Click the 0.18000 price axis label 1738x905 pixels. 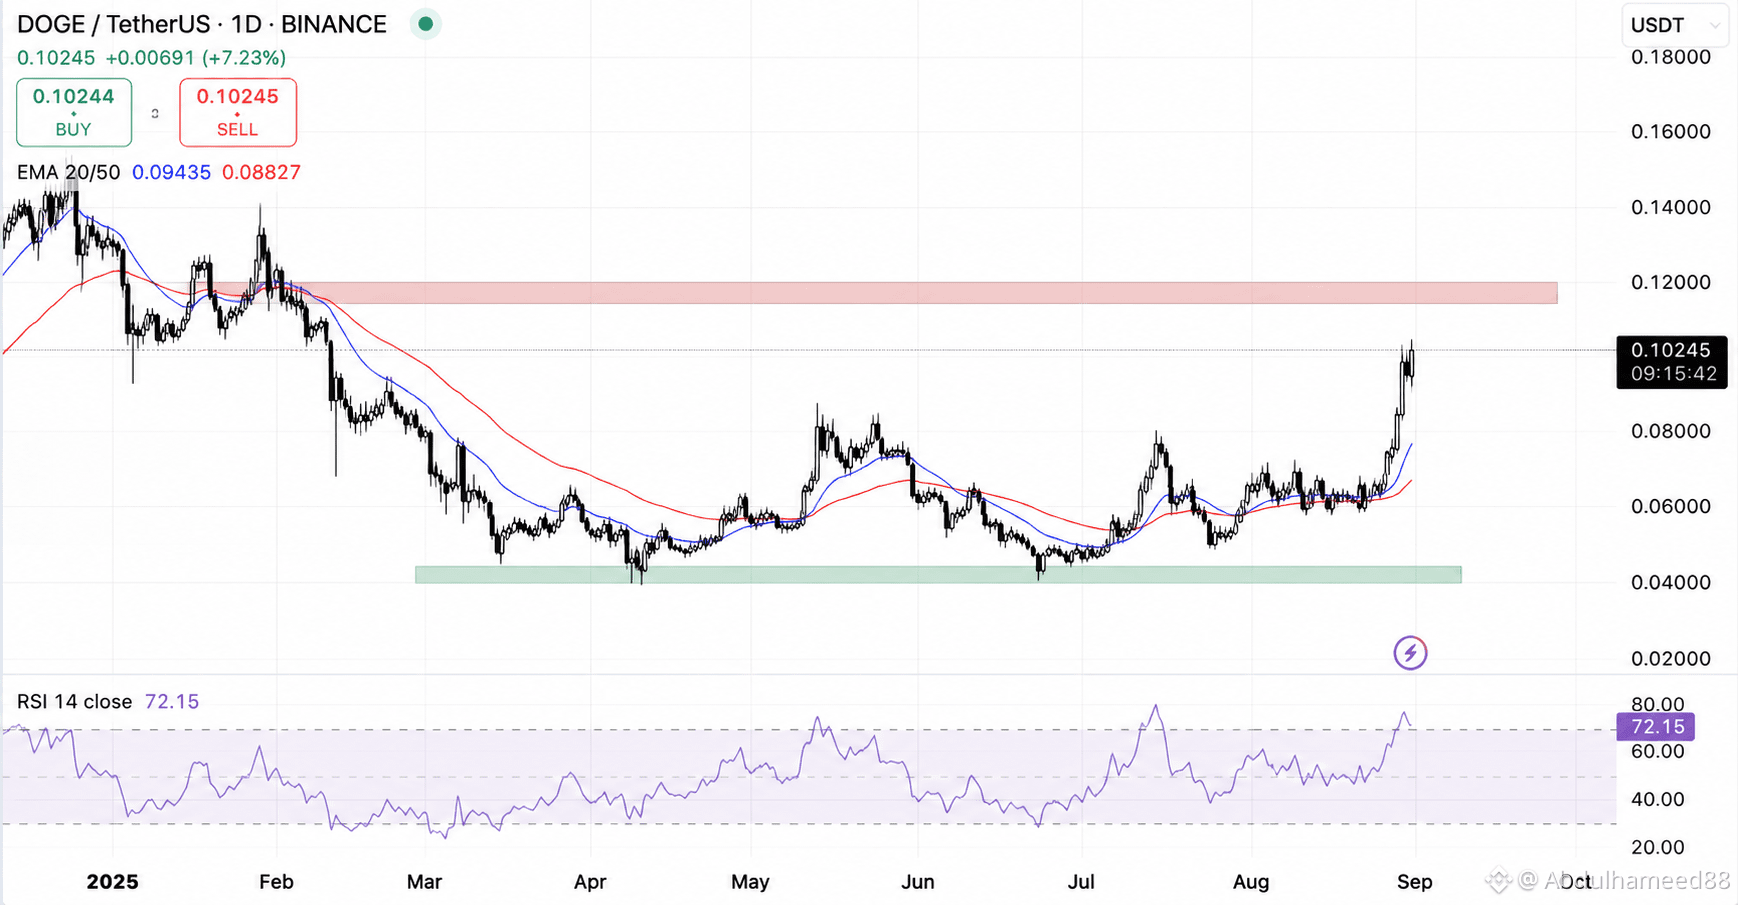click(1671, 57)
